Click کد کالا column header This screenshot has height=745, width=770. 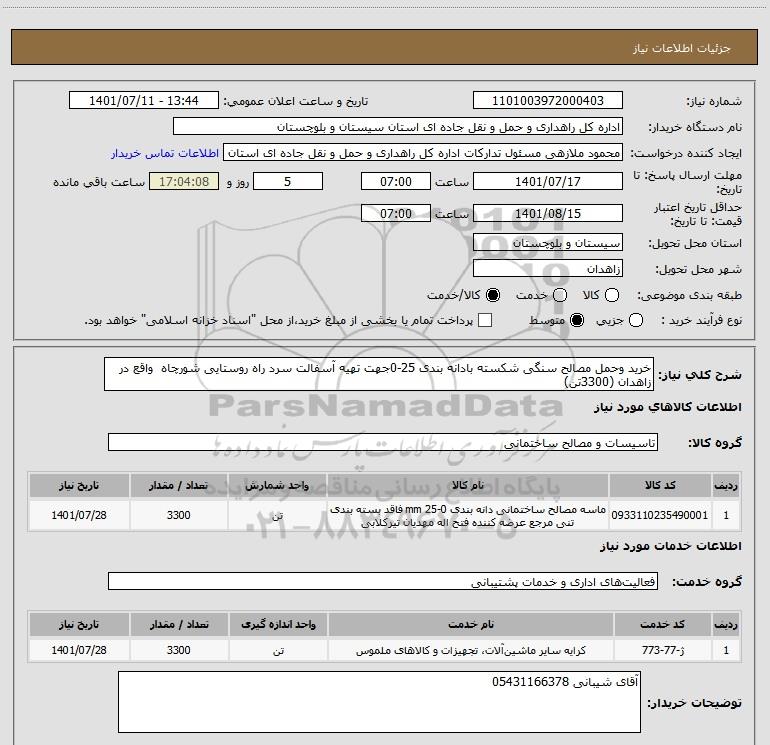pyautogui.click(x=660, y=485)
